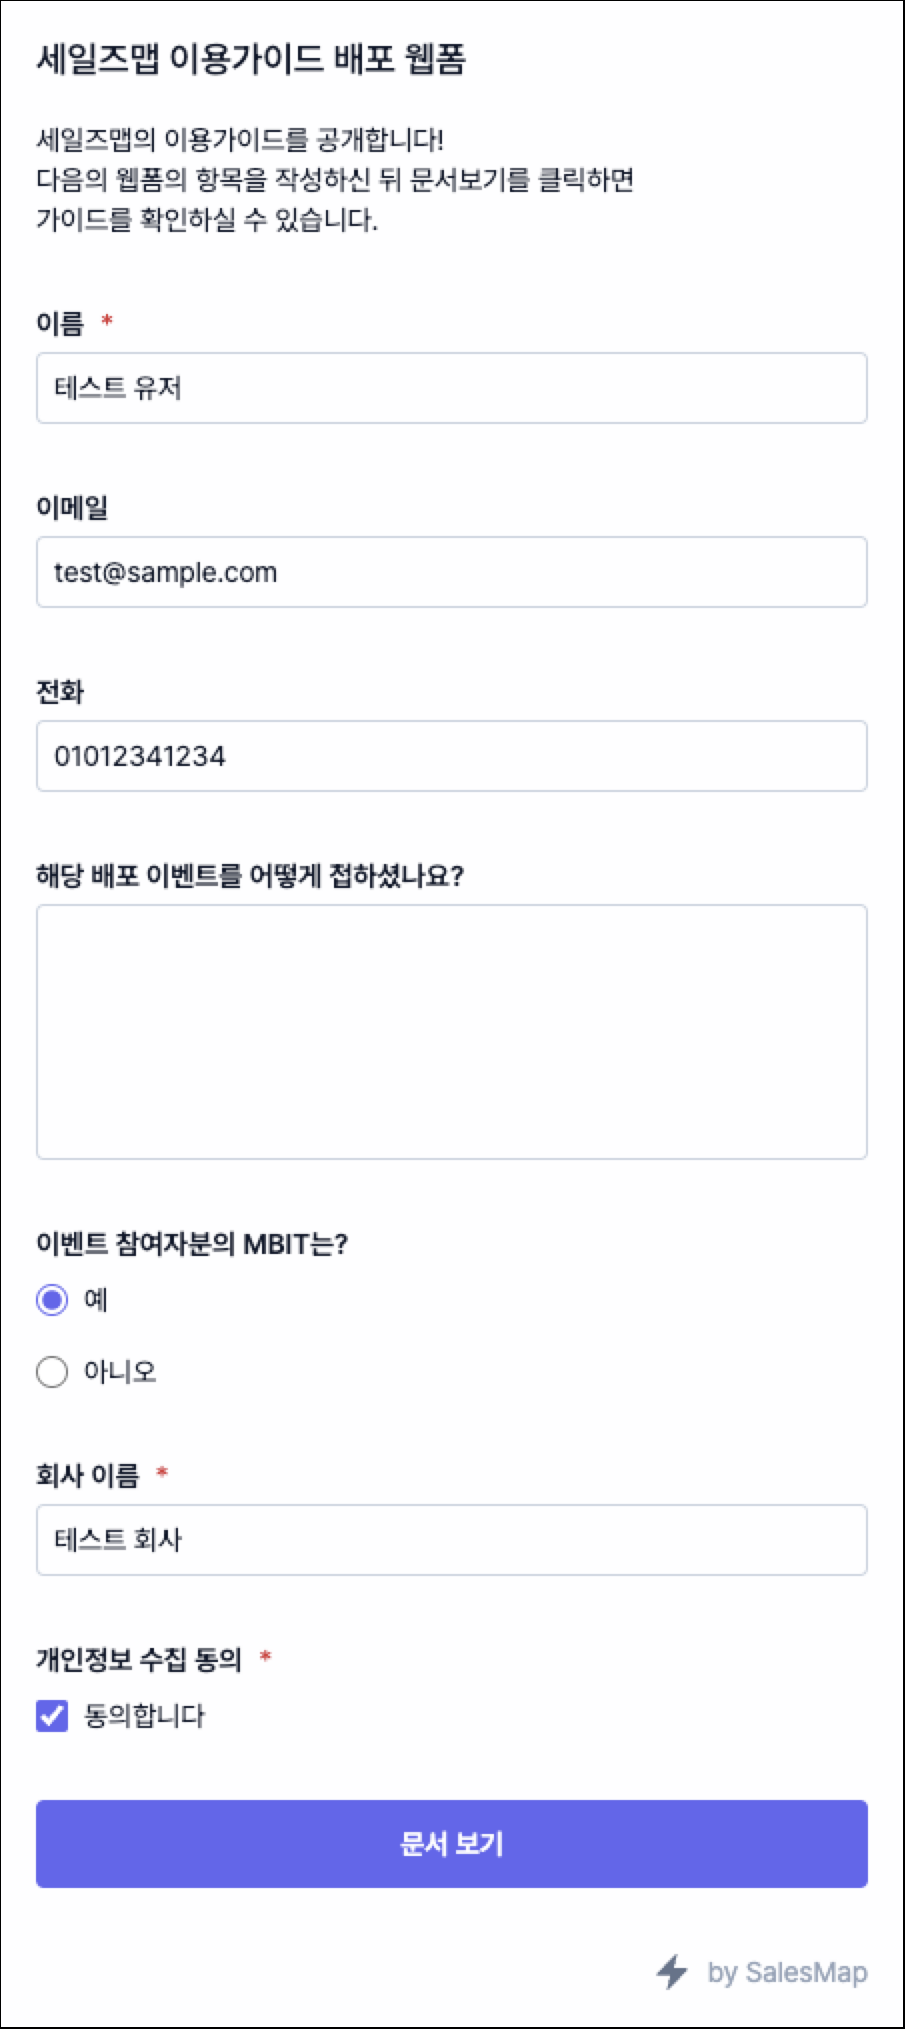Screen dimensions: 906x2030
Task: Focus the 회사 이름 field with "테스트 회사"
Action: [x=451, y=1540]
